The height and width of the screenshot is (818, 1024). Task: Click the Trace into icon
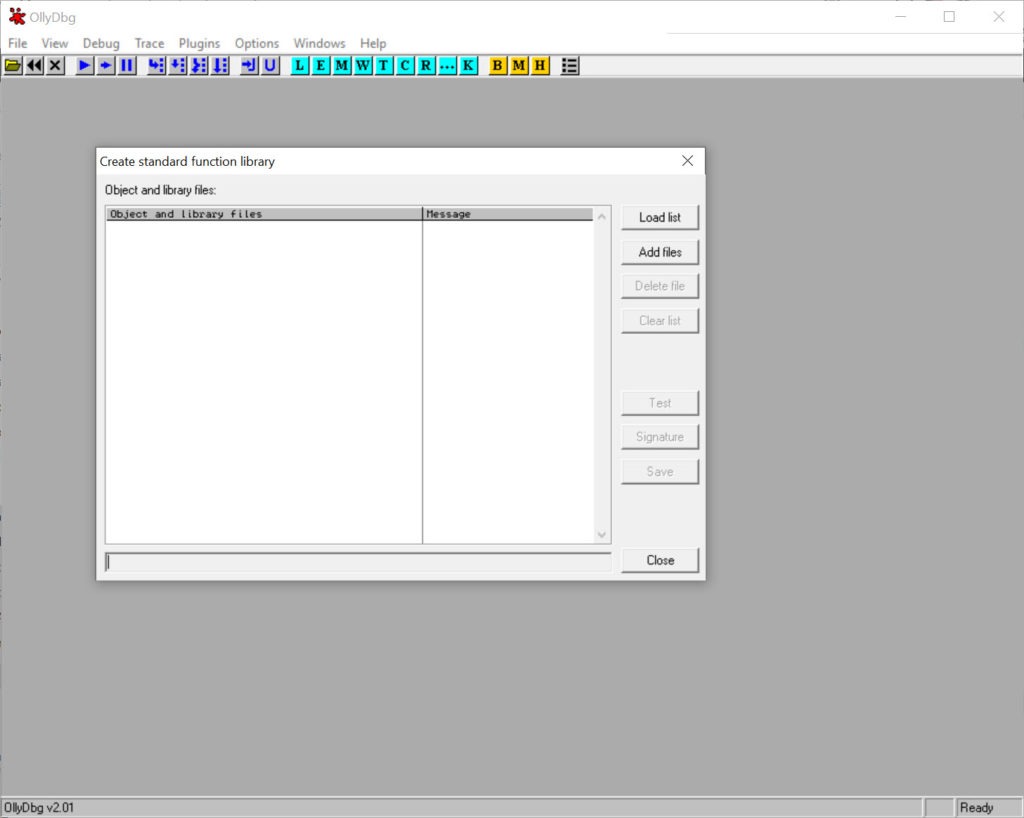[x=199, y=65]
